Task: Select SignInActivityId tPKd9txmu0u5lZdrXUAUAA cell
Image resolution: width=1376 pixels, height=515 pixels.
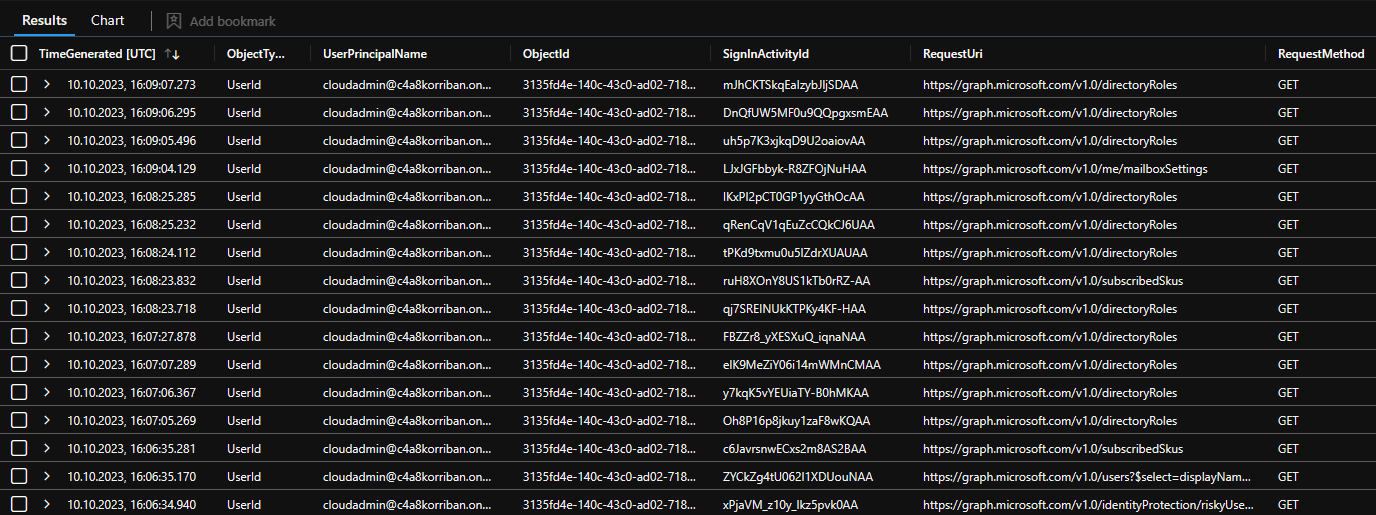Action: click(x=795, y=253)
